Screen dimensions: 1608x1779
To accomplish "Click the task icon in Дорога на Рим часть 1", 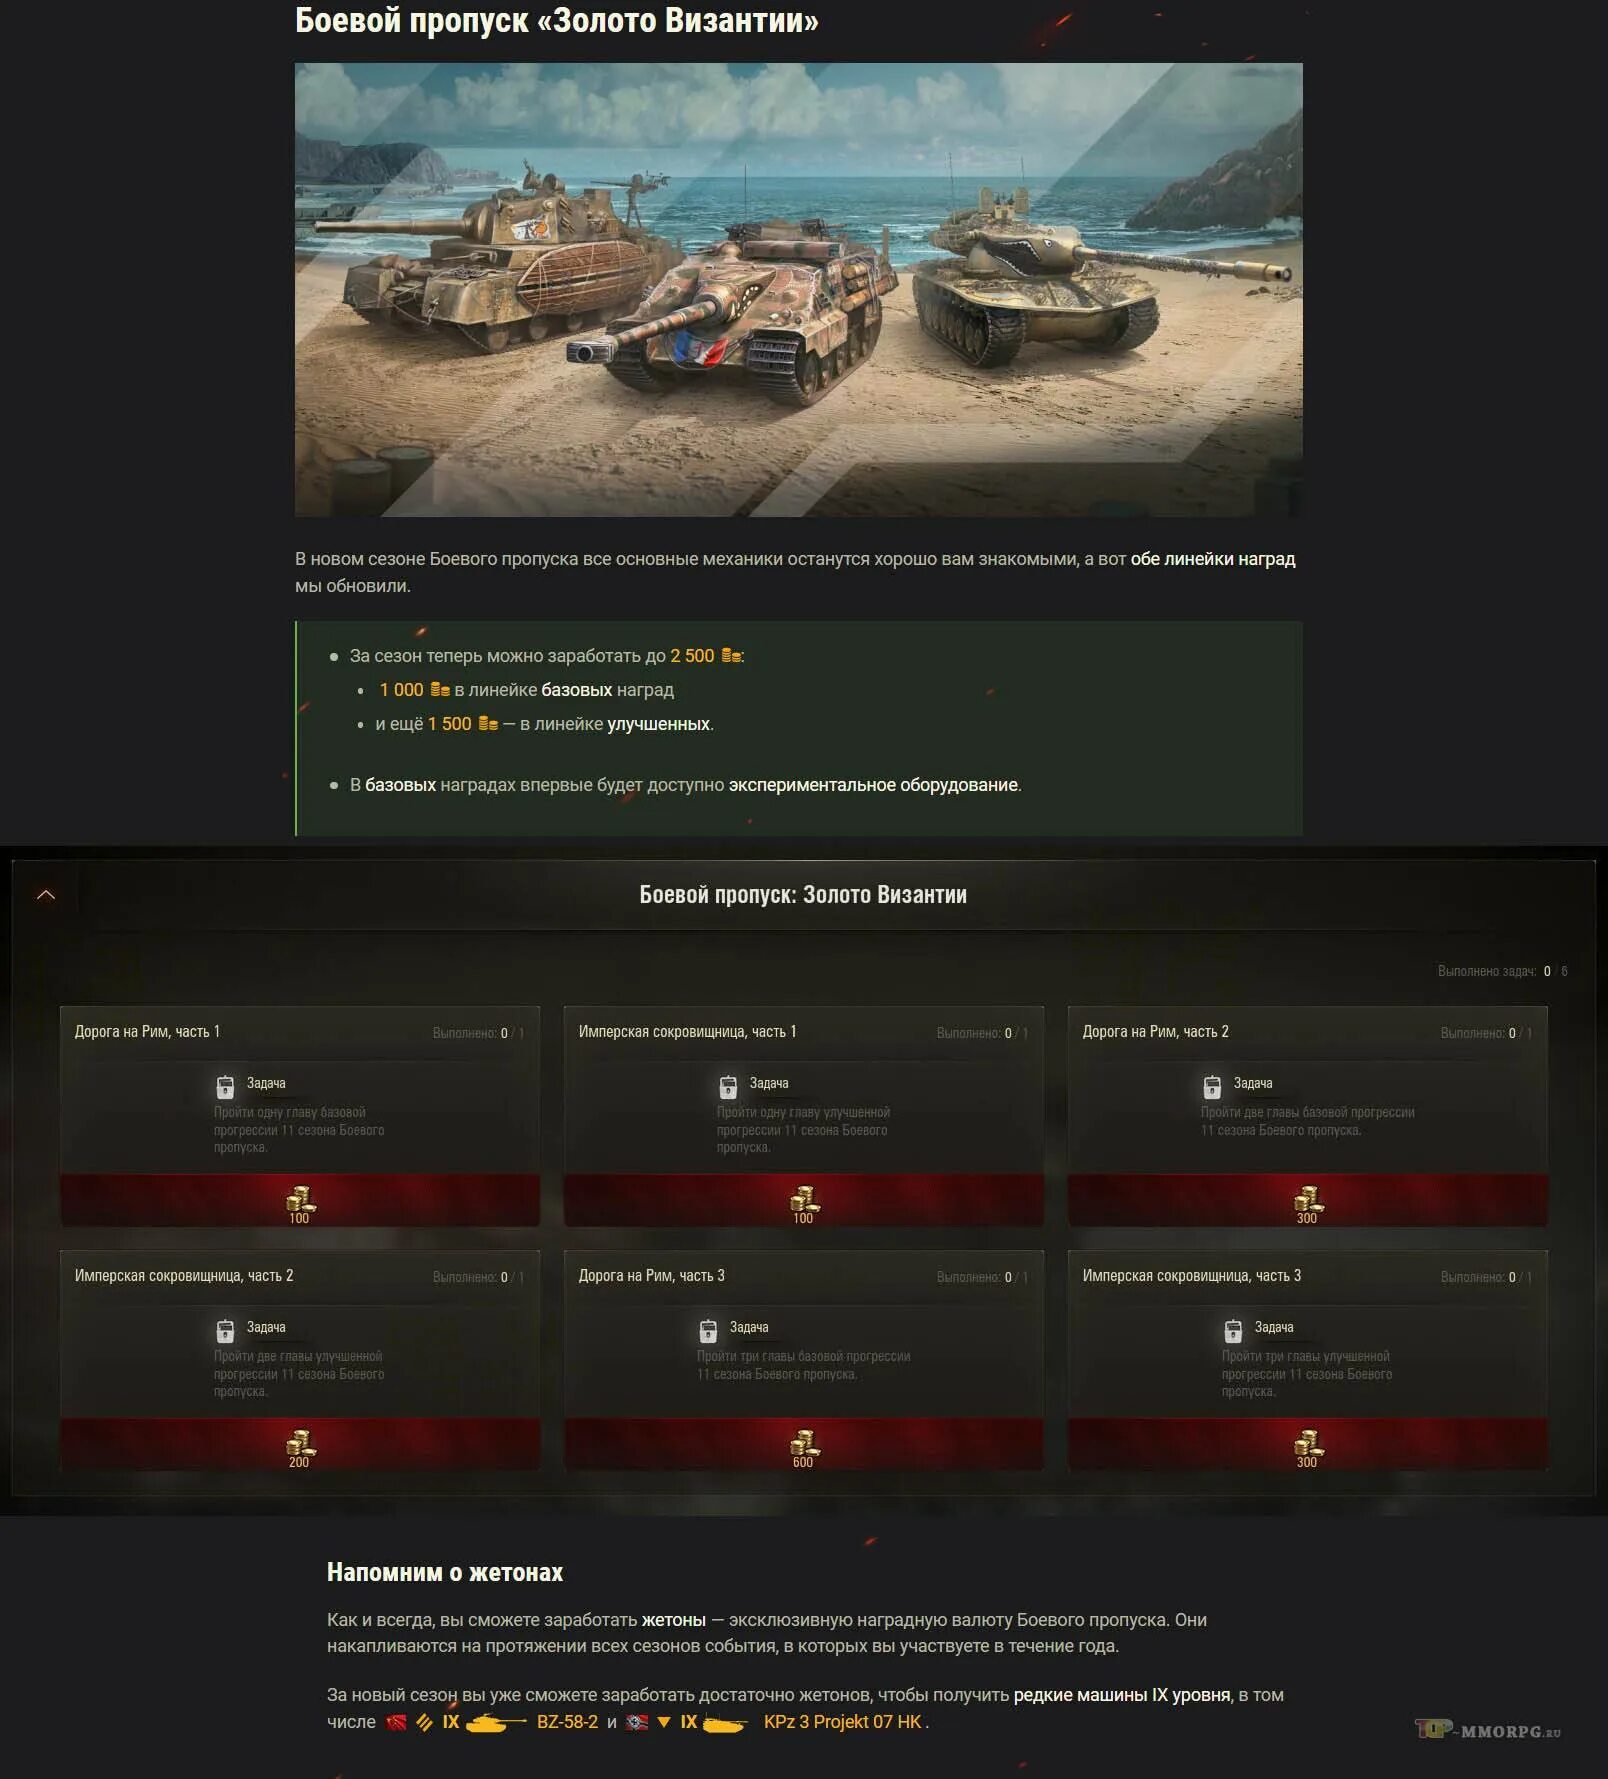I will pos(225,1087).
